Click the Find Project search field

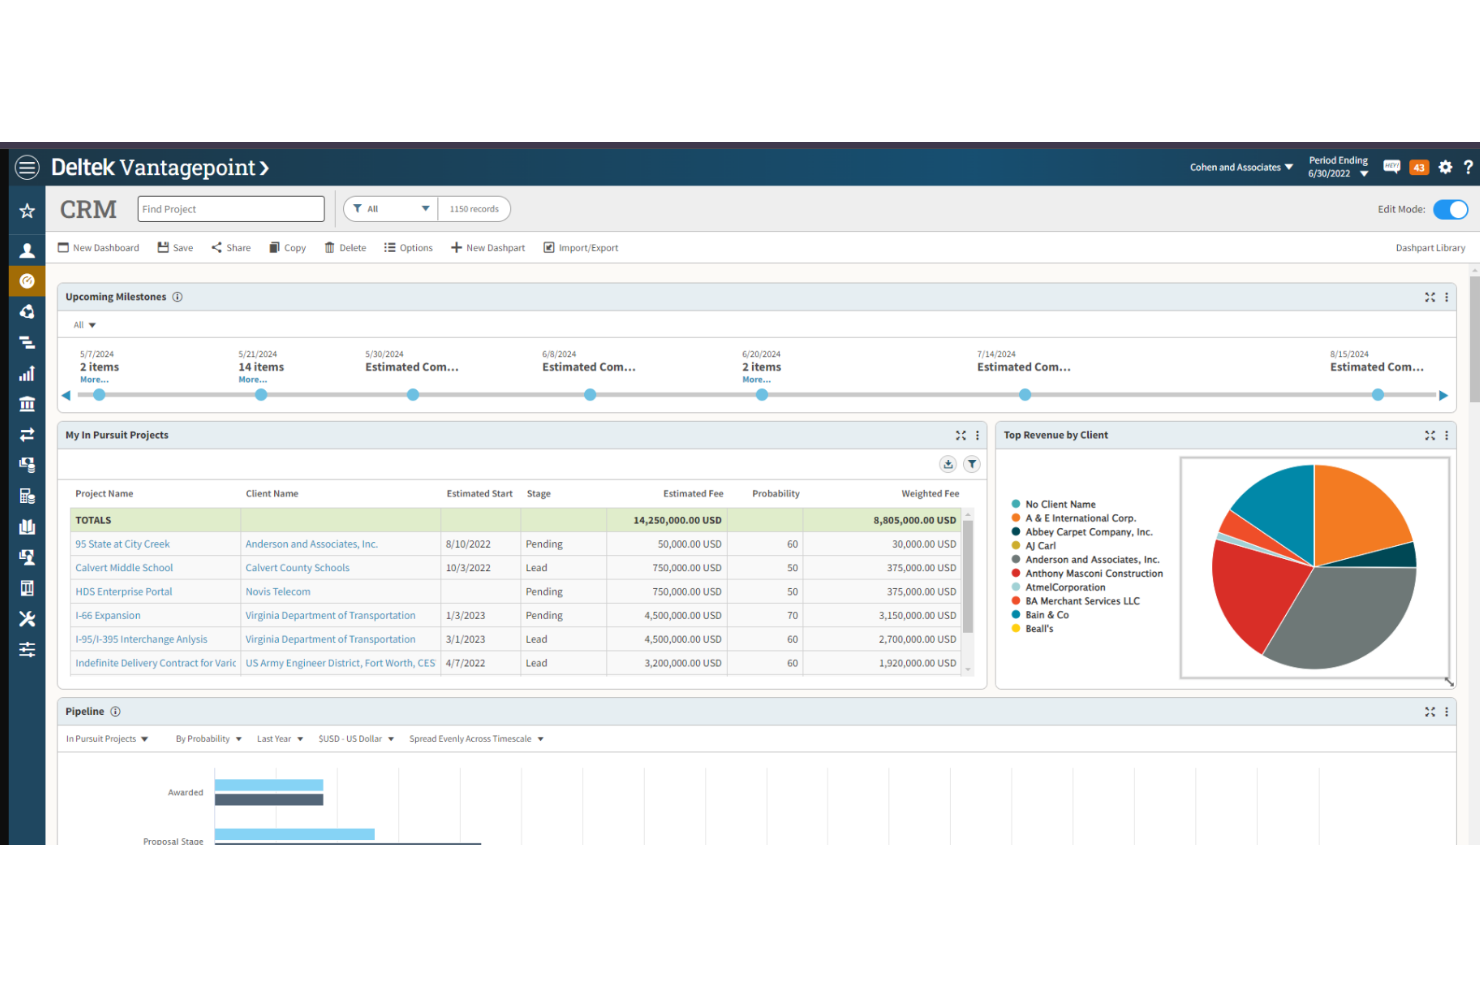(231, 209)
